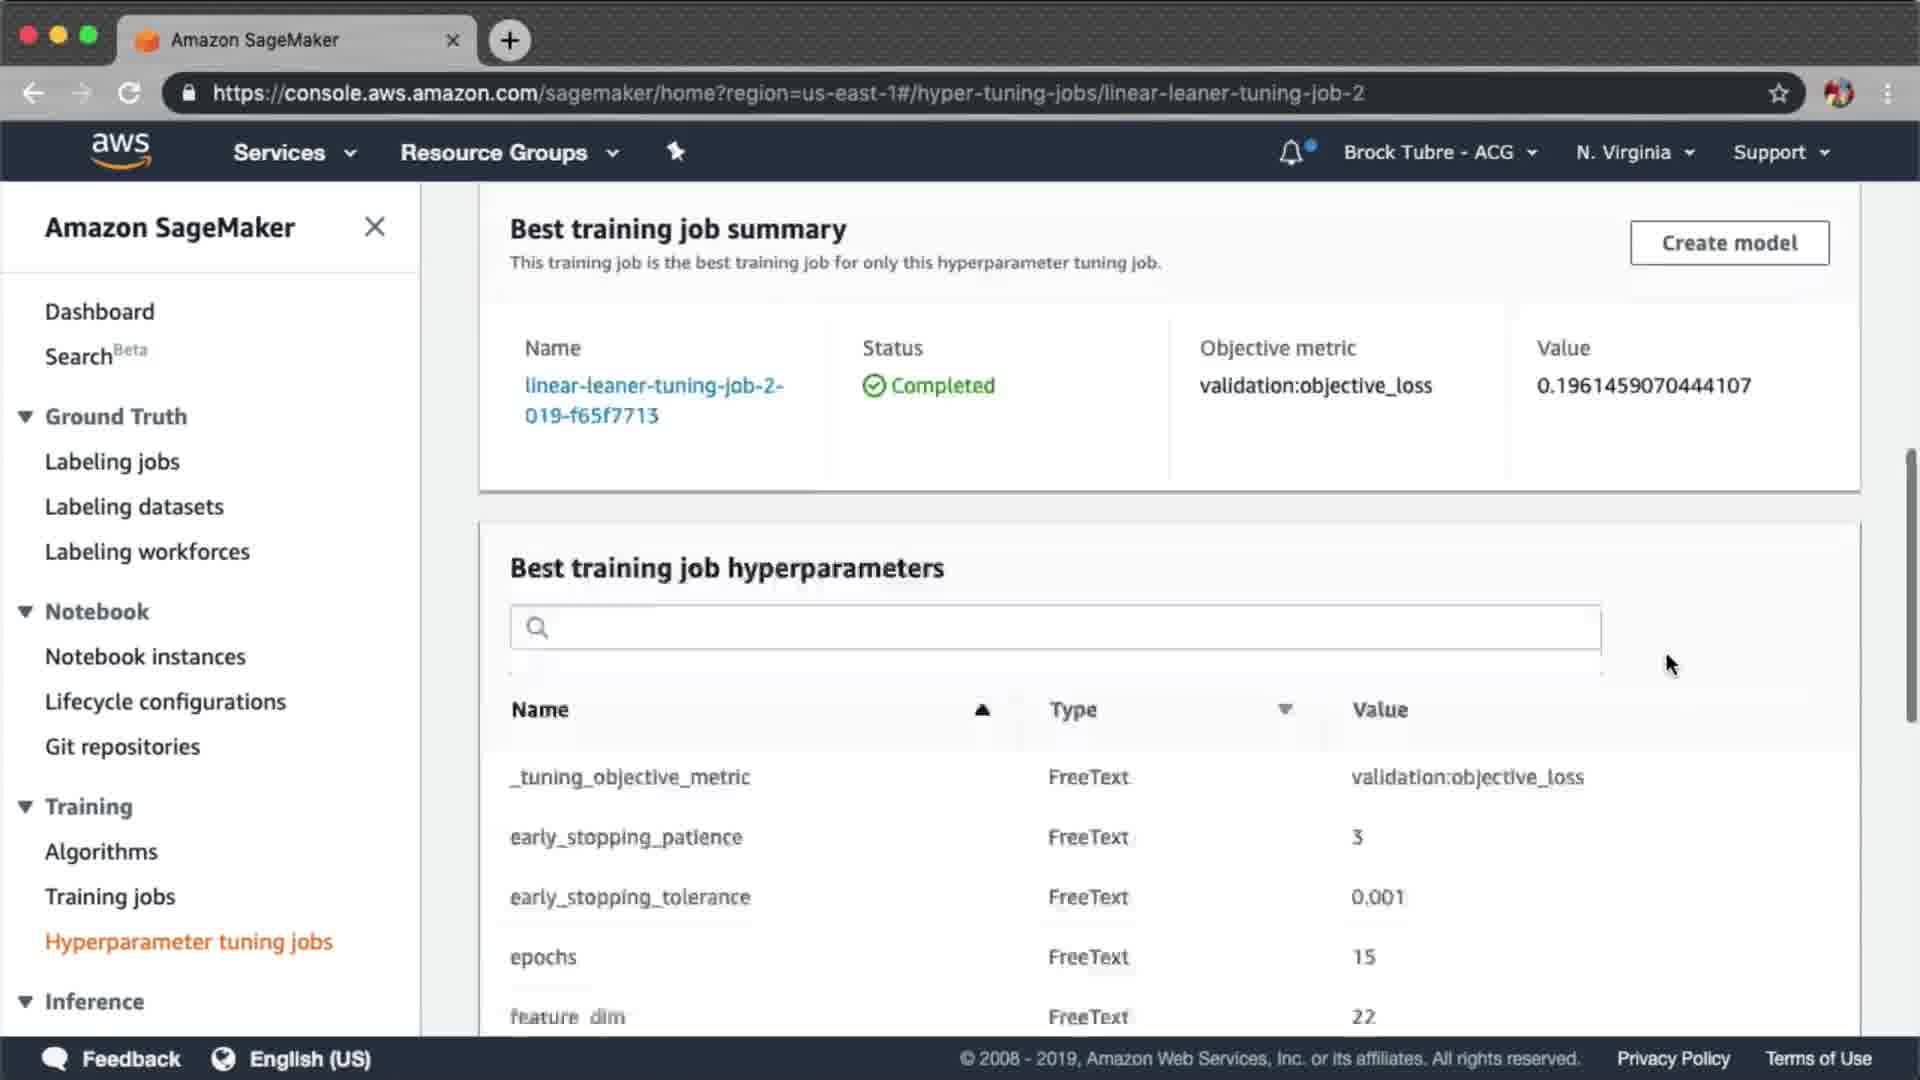Click the hyperparameters search field
Screen dimensions: 1920x1080
pyautogui.click(x=1055, y=627)
